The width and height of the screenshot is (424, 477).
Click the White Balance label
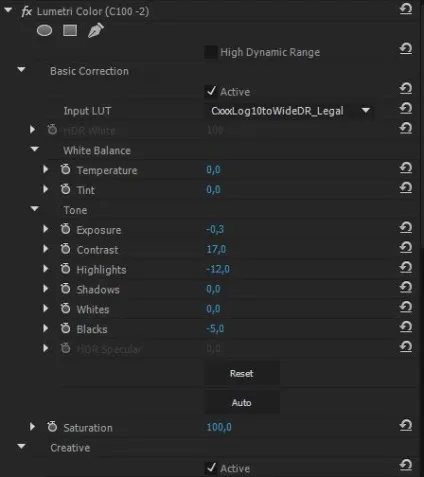click(97, 150)
